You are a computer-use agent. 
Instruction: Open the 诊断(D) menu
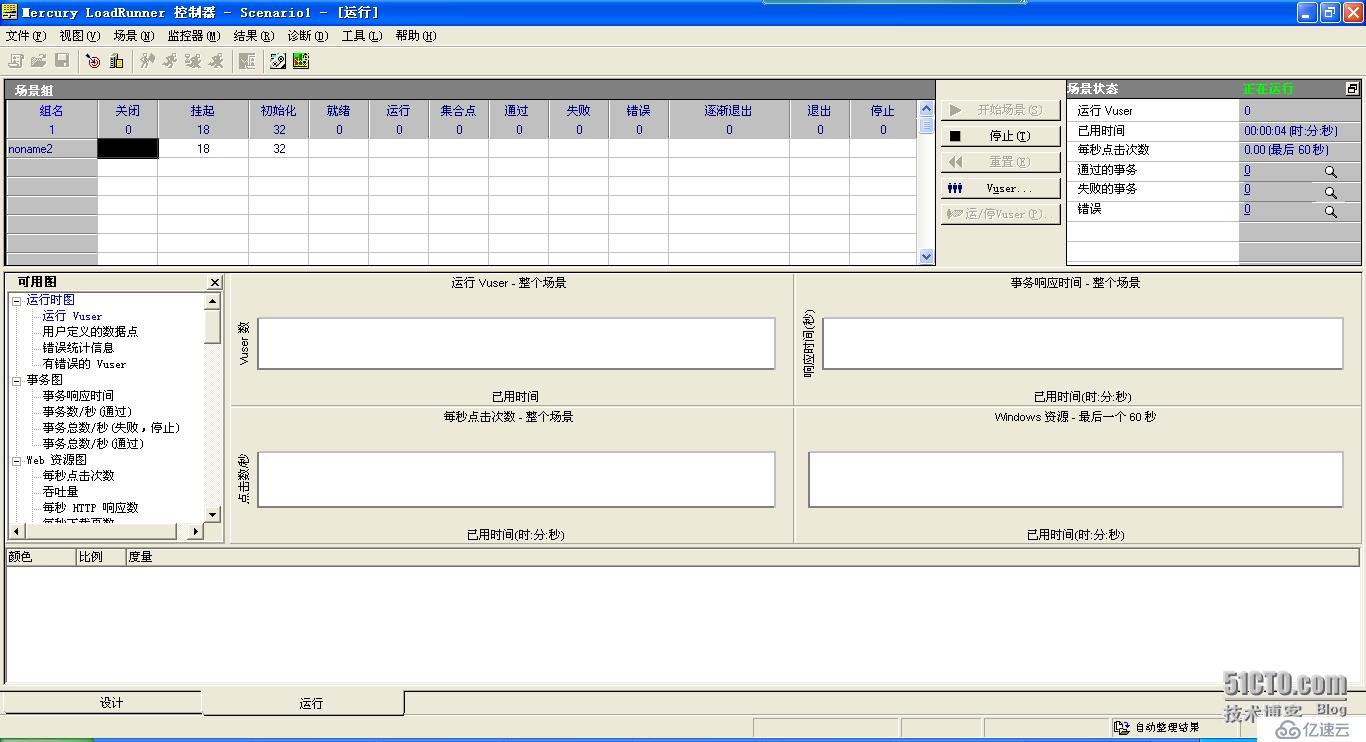(308, 36)
